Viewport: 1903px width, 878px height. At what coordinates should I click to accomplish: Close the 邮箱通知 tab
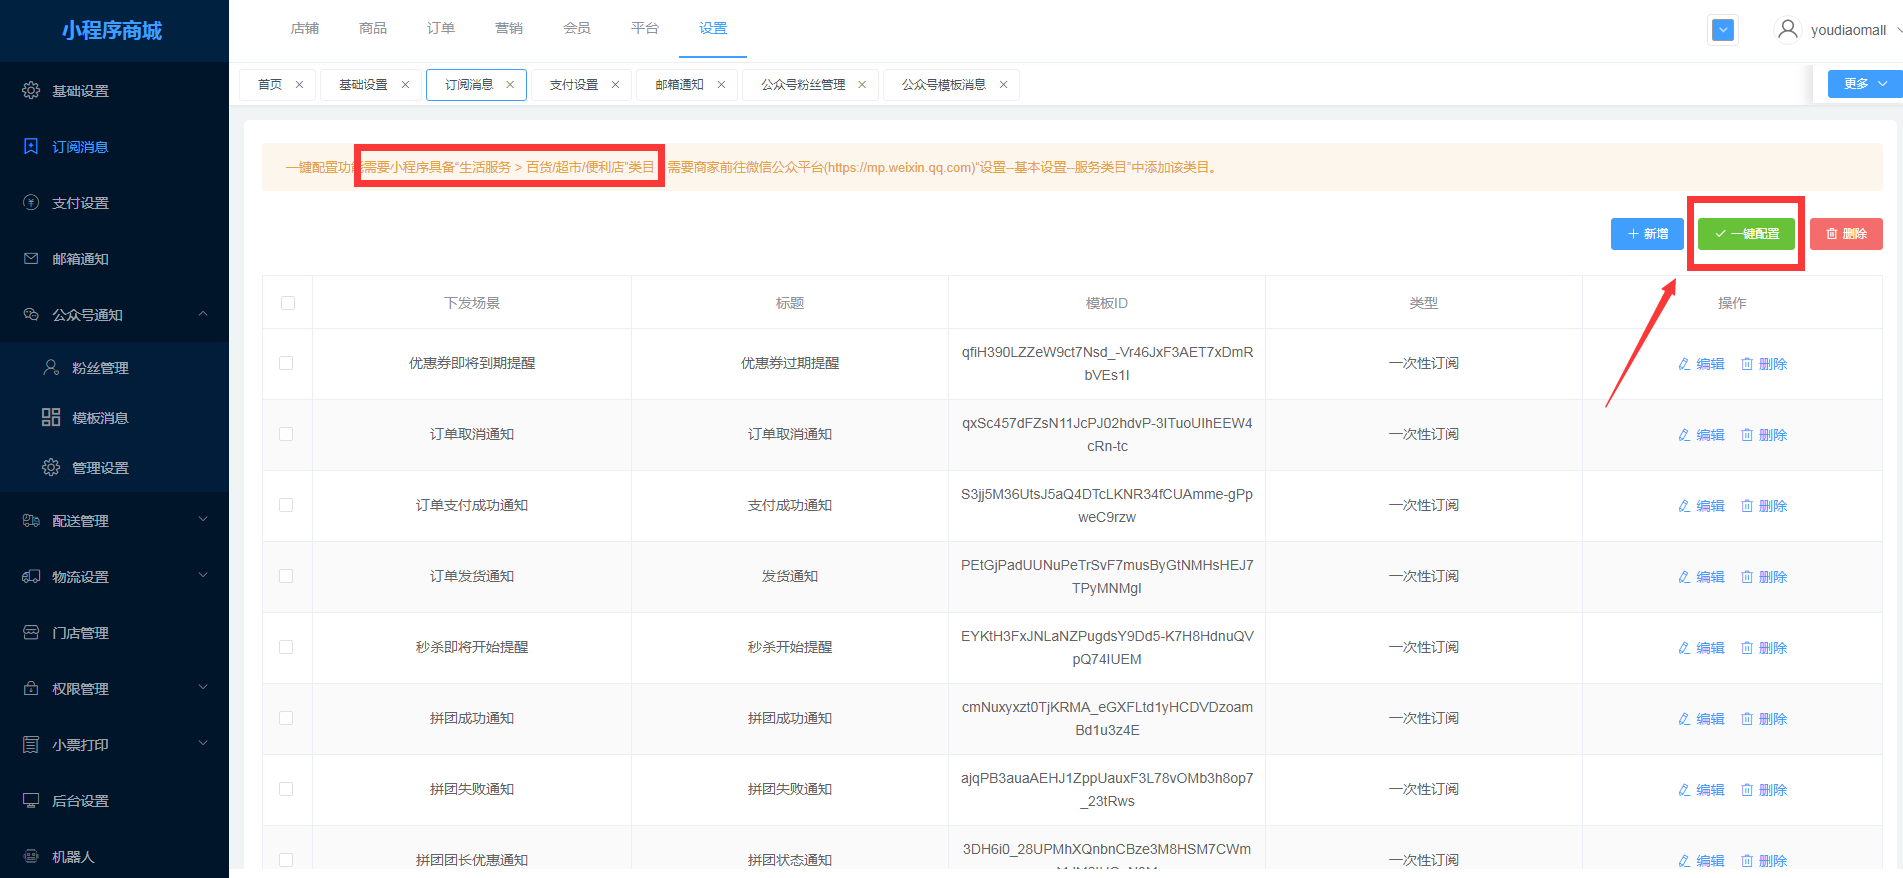coord(721,85)
